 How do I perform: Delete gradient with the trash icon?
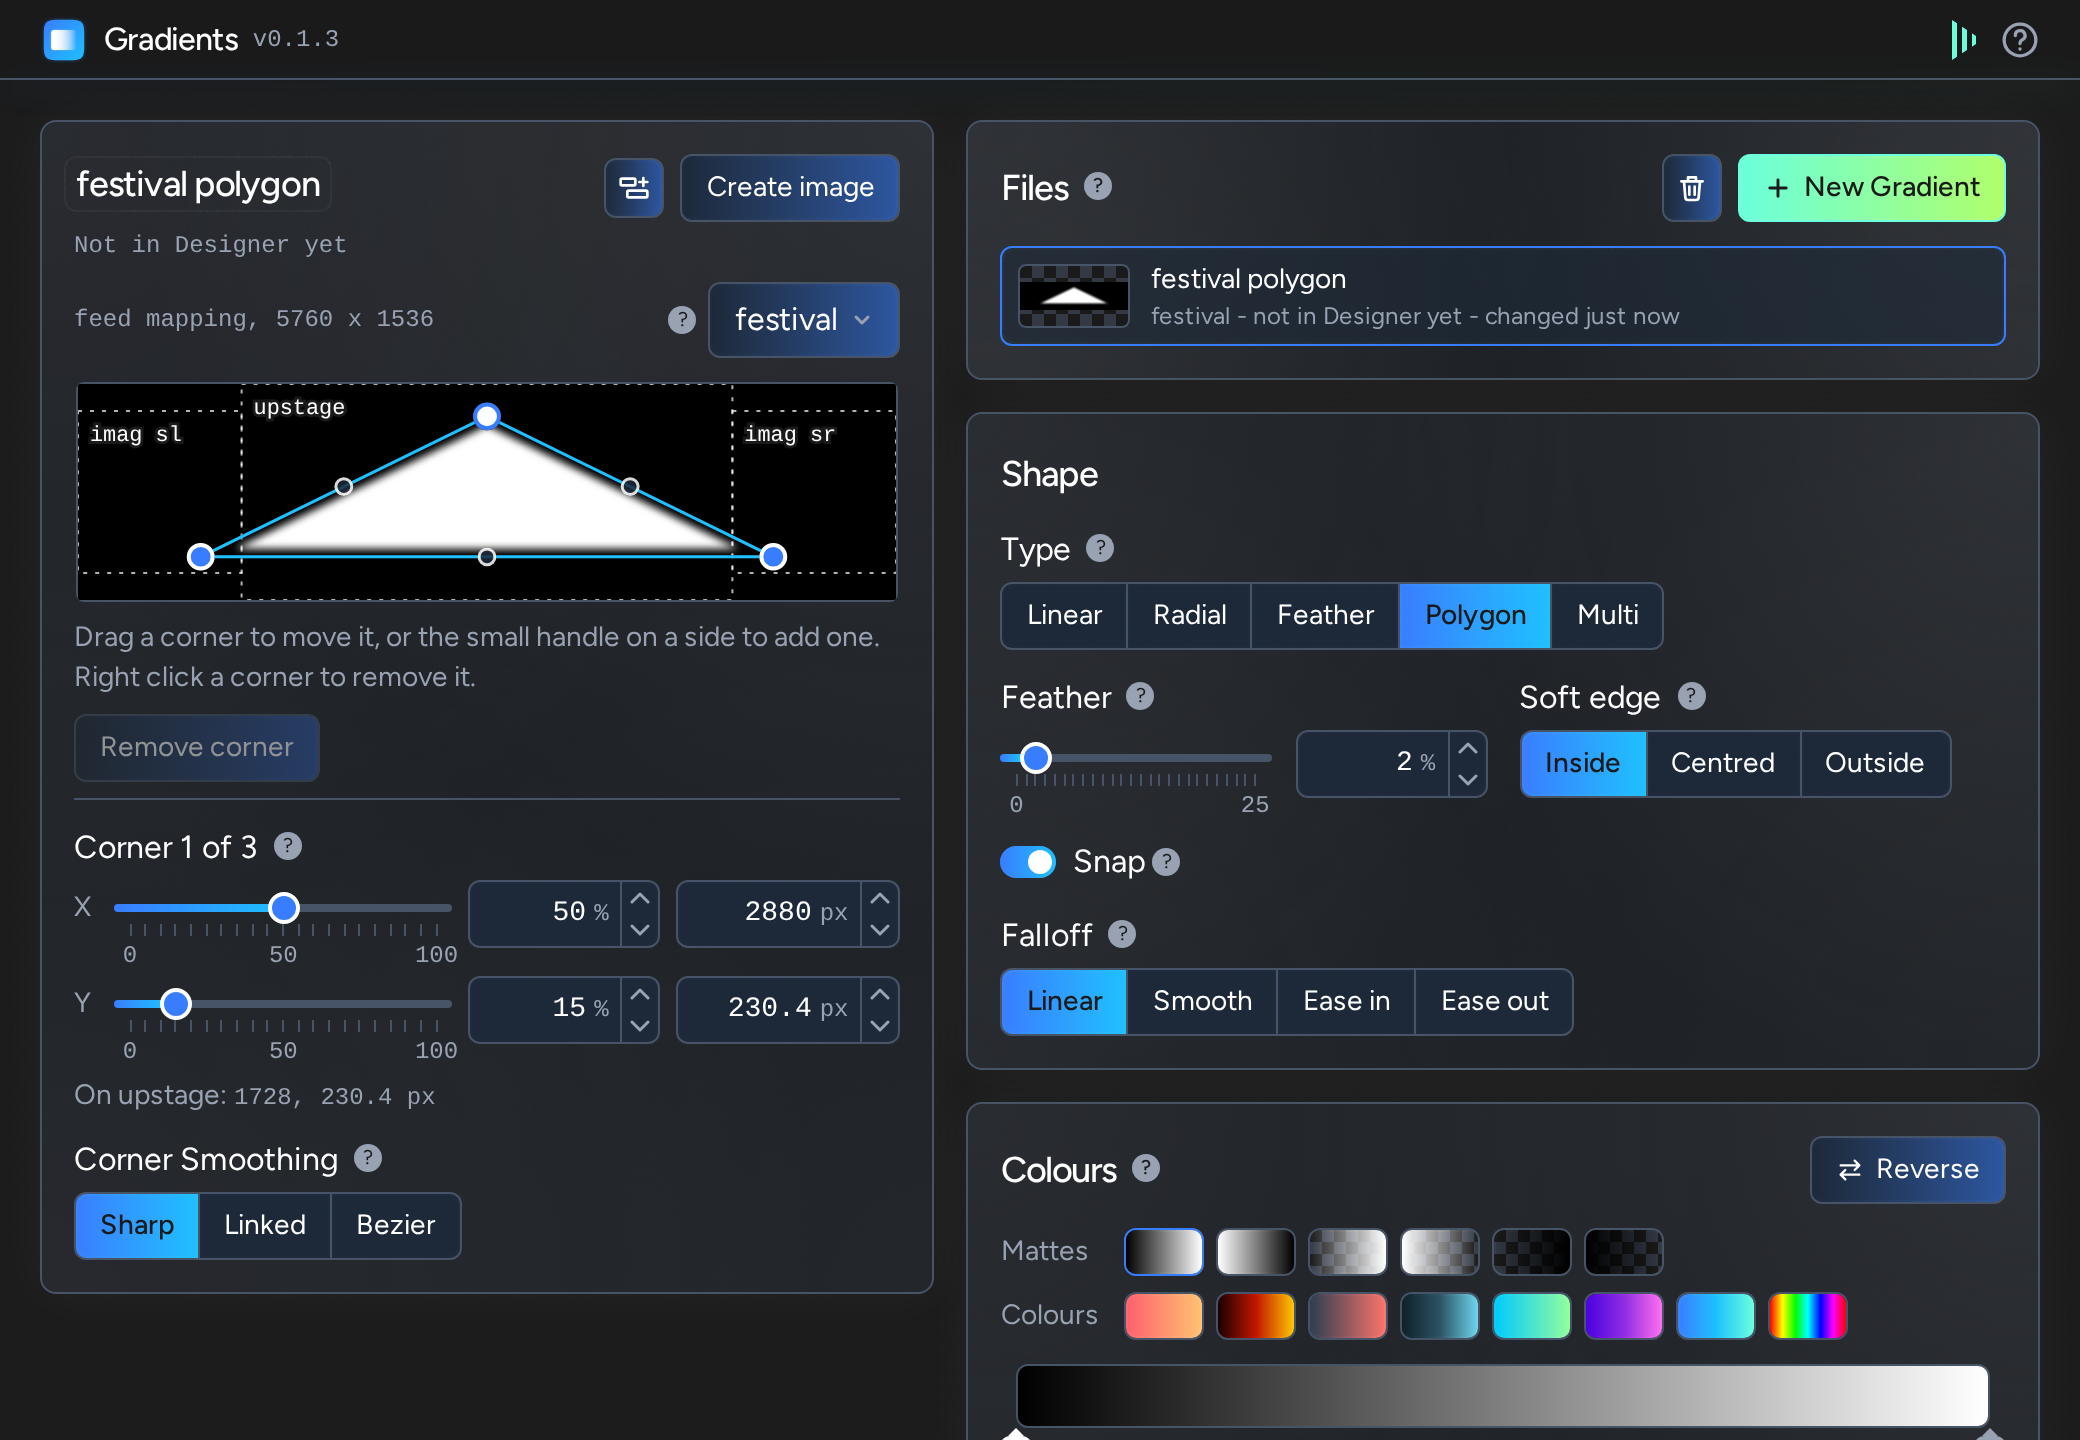[1691, 188]
